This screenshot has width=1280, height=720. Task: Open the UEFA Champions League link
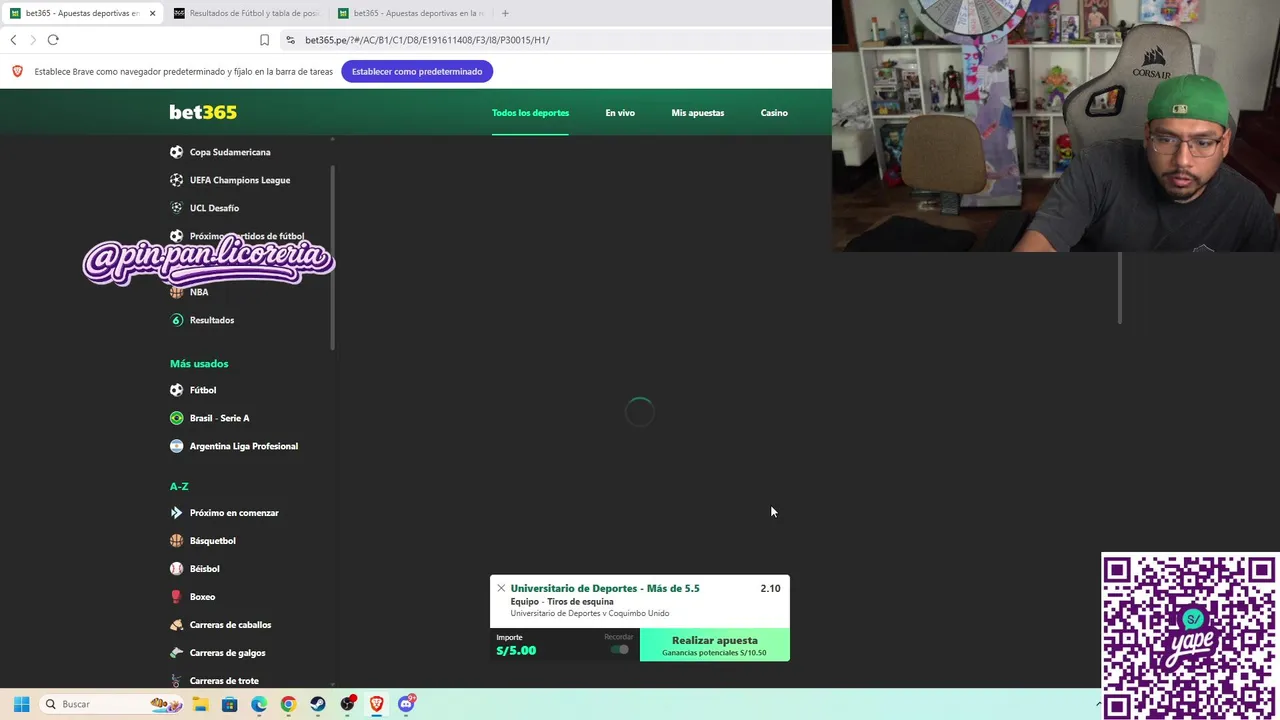pyautogui.click(x=240, y=180)
